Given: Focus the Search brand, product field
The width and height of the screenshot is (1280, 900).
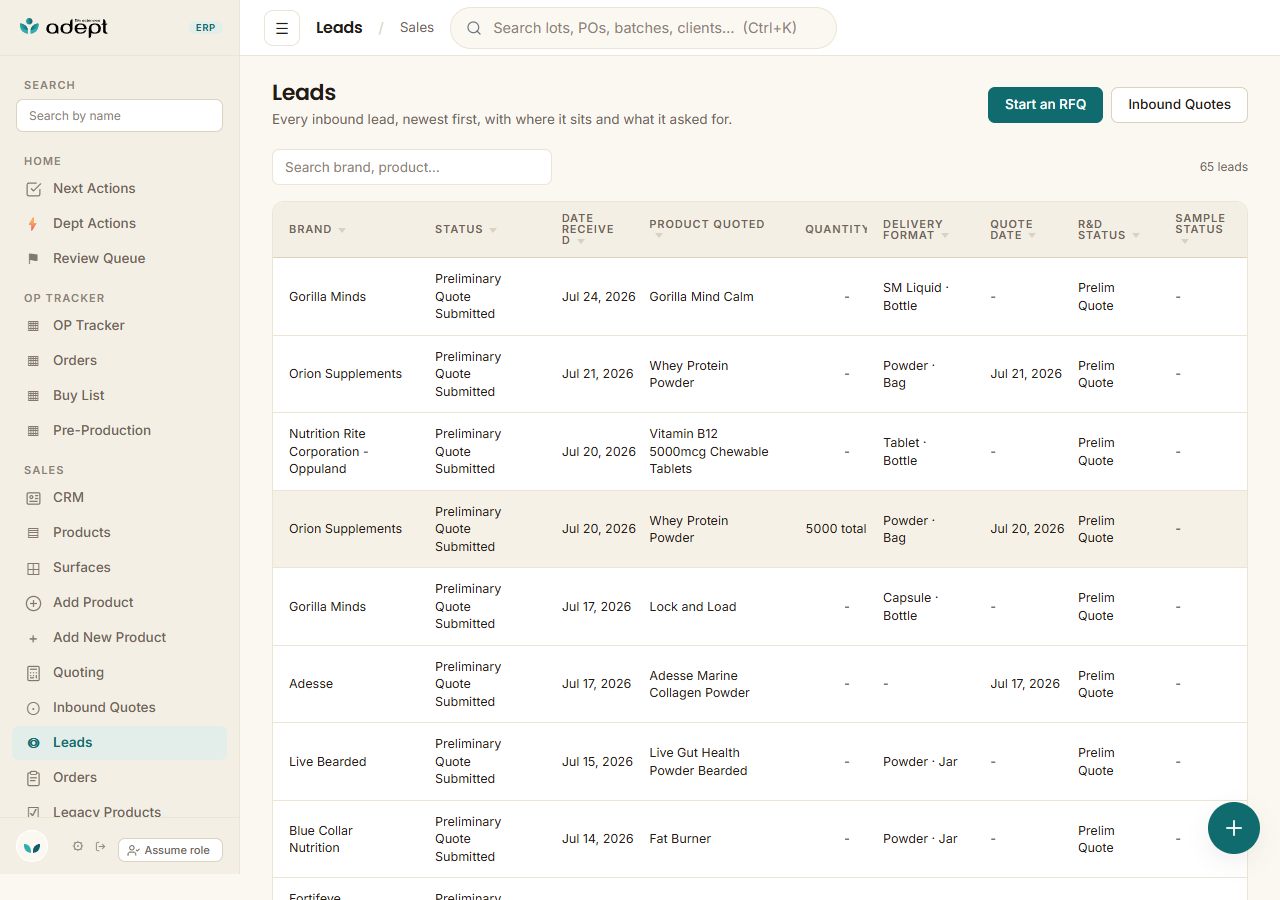Looking at the screenshot, I should pos(412,167).
